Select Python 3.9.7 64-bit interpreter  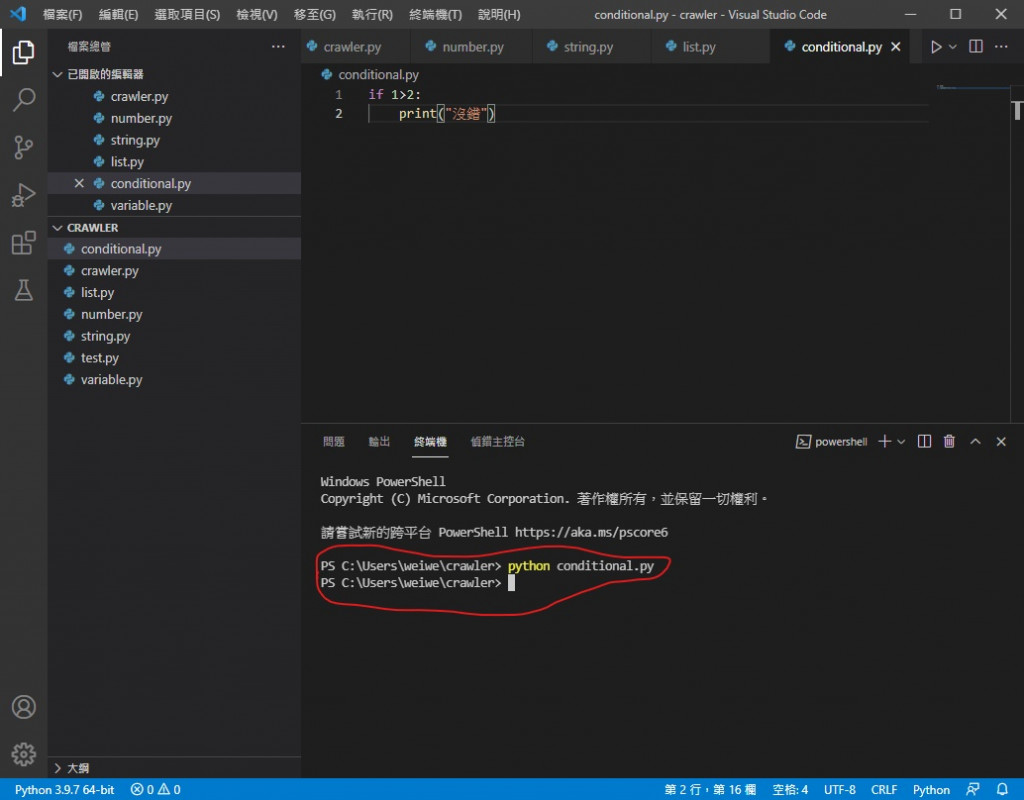click(x=64, y=790)
